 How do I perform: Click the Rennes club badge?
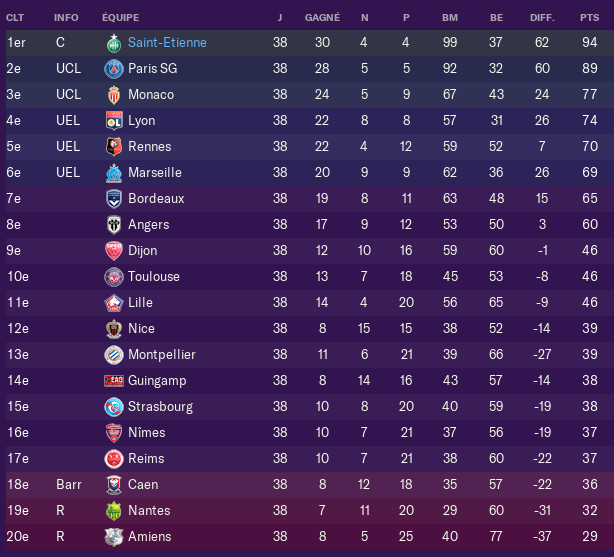tap(114, 146)
